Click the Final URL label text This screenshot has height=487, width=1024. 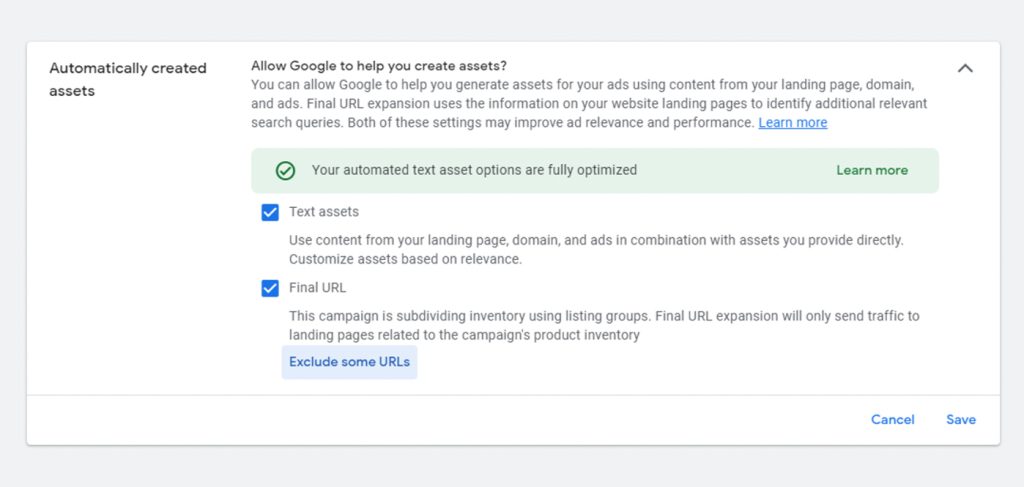pos(317,288)
